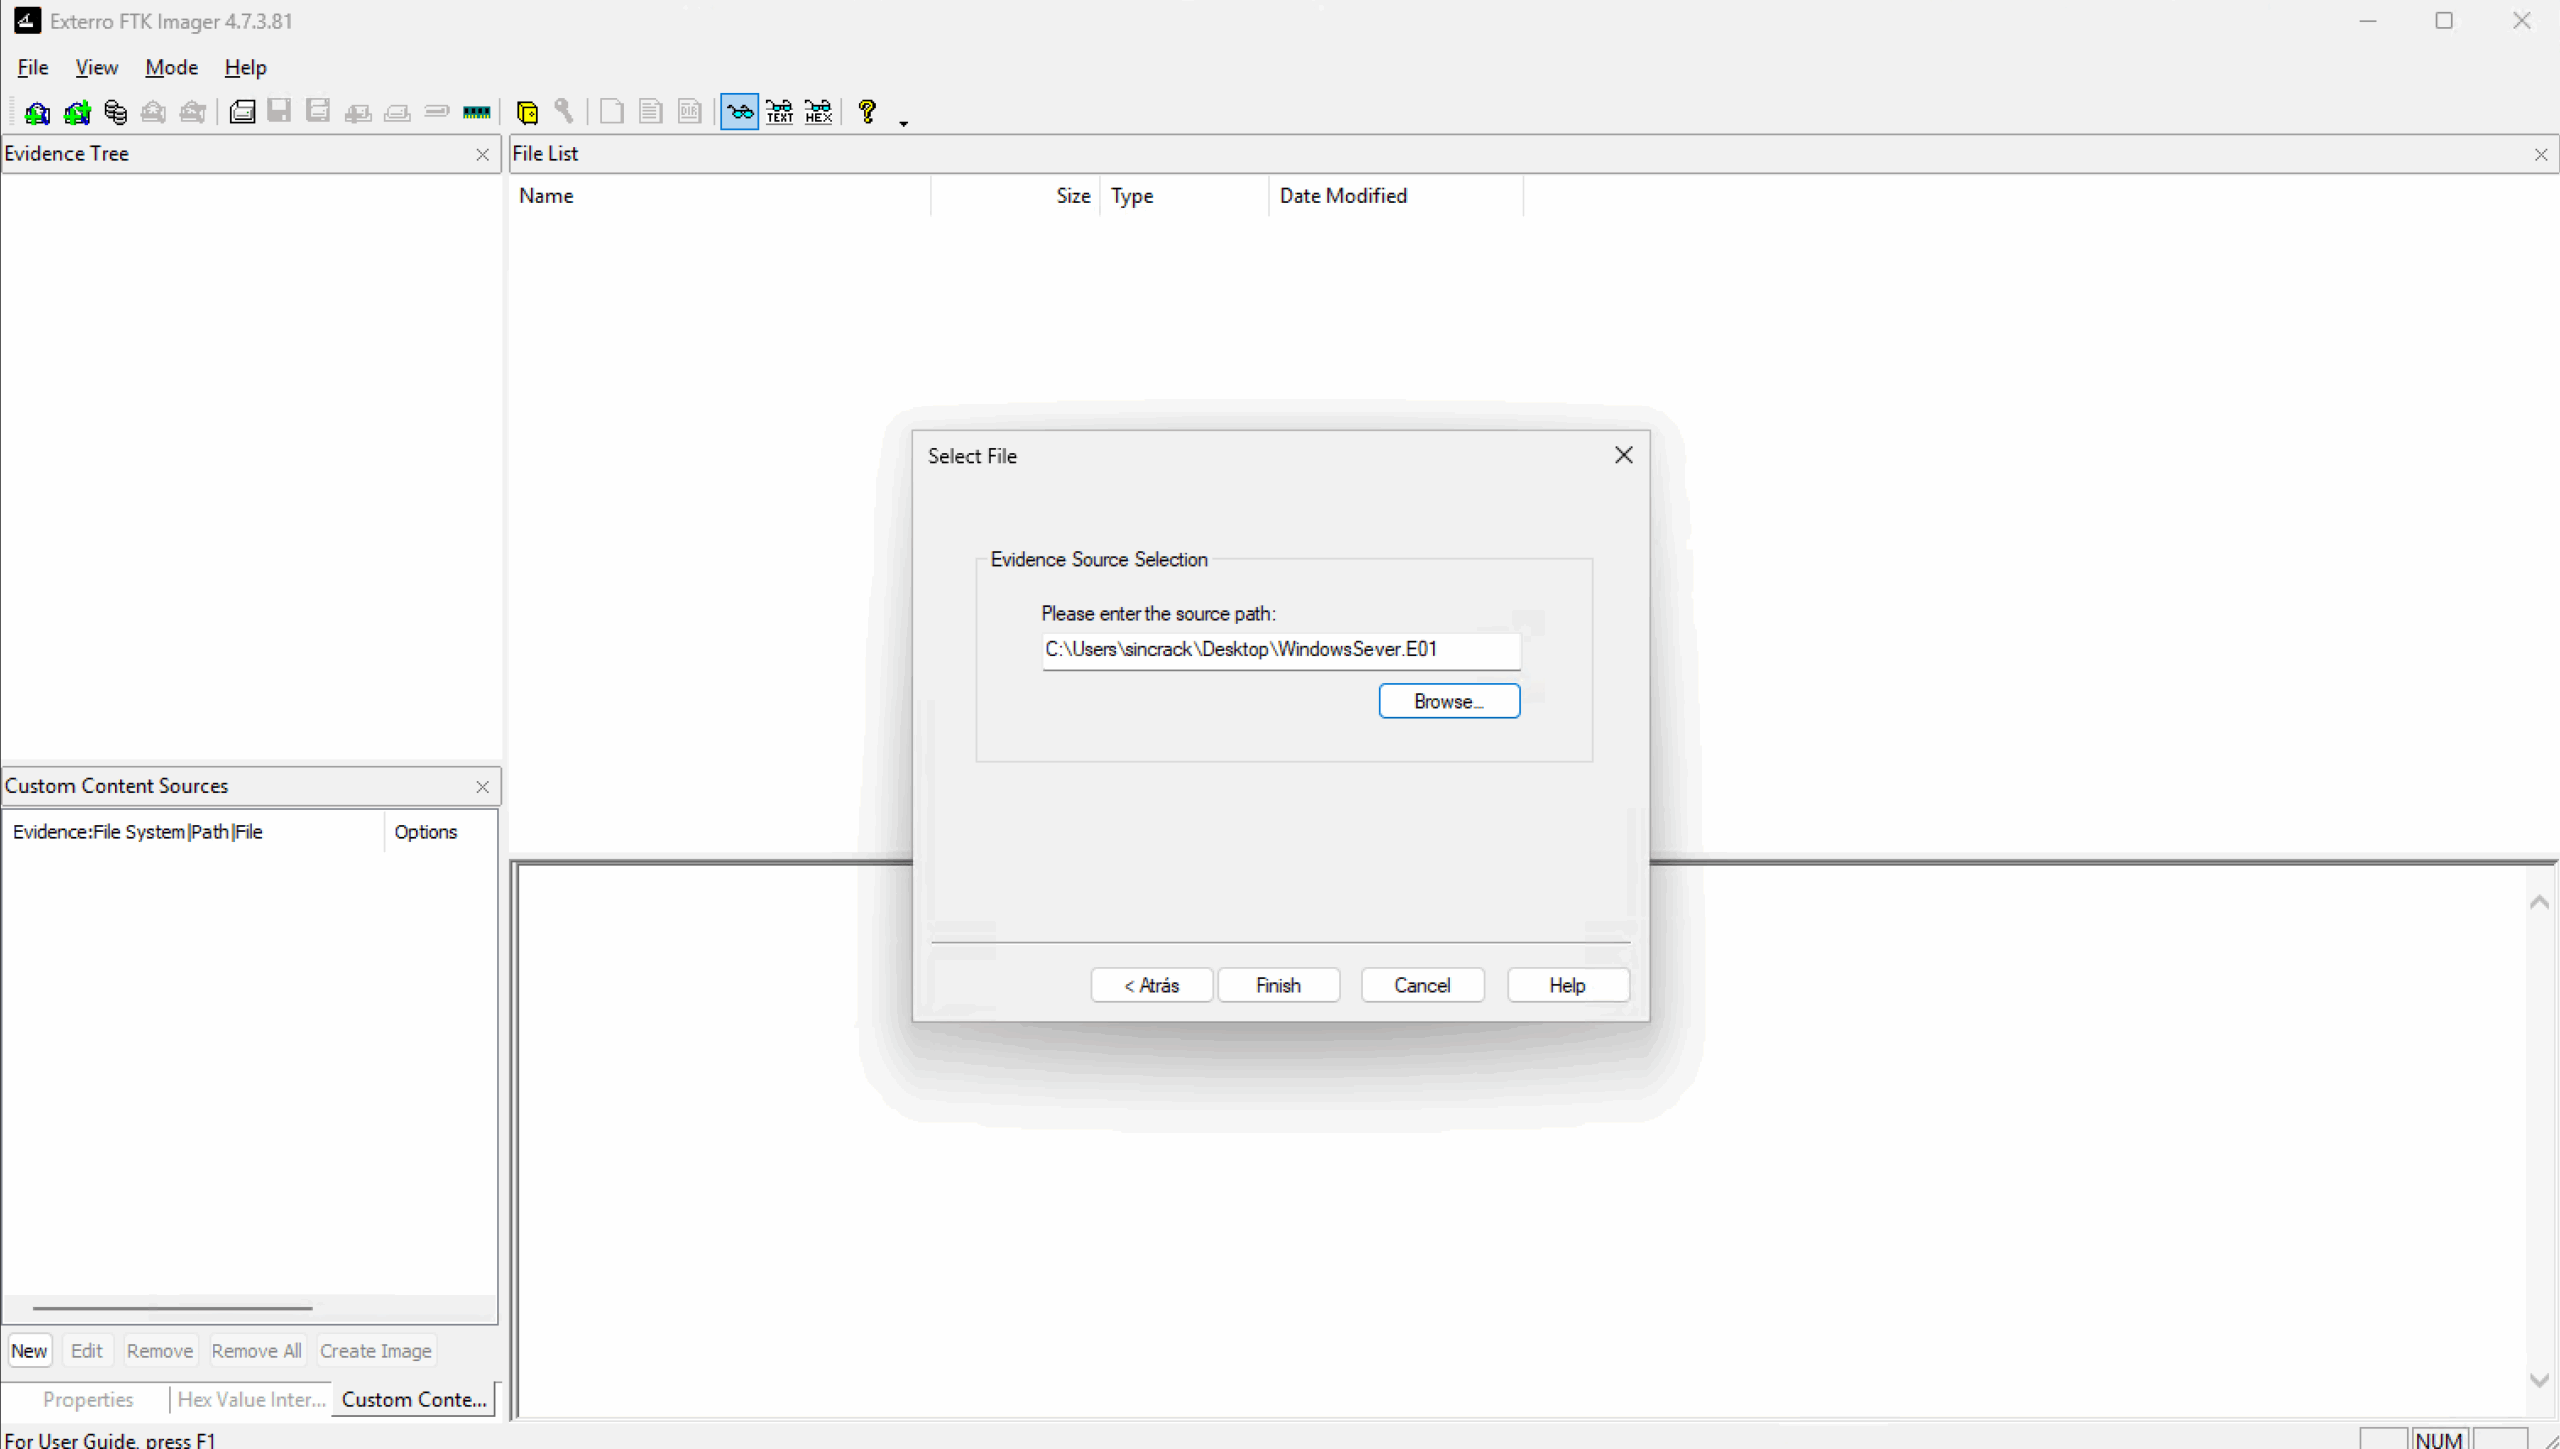Click the yellow question mark help icon
The height and width of the screenshot is (1449, 2560).
pos(868,111)
